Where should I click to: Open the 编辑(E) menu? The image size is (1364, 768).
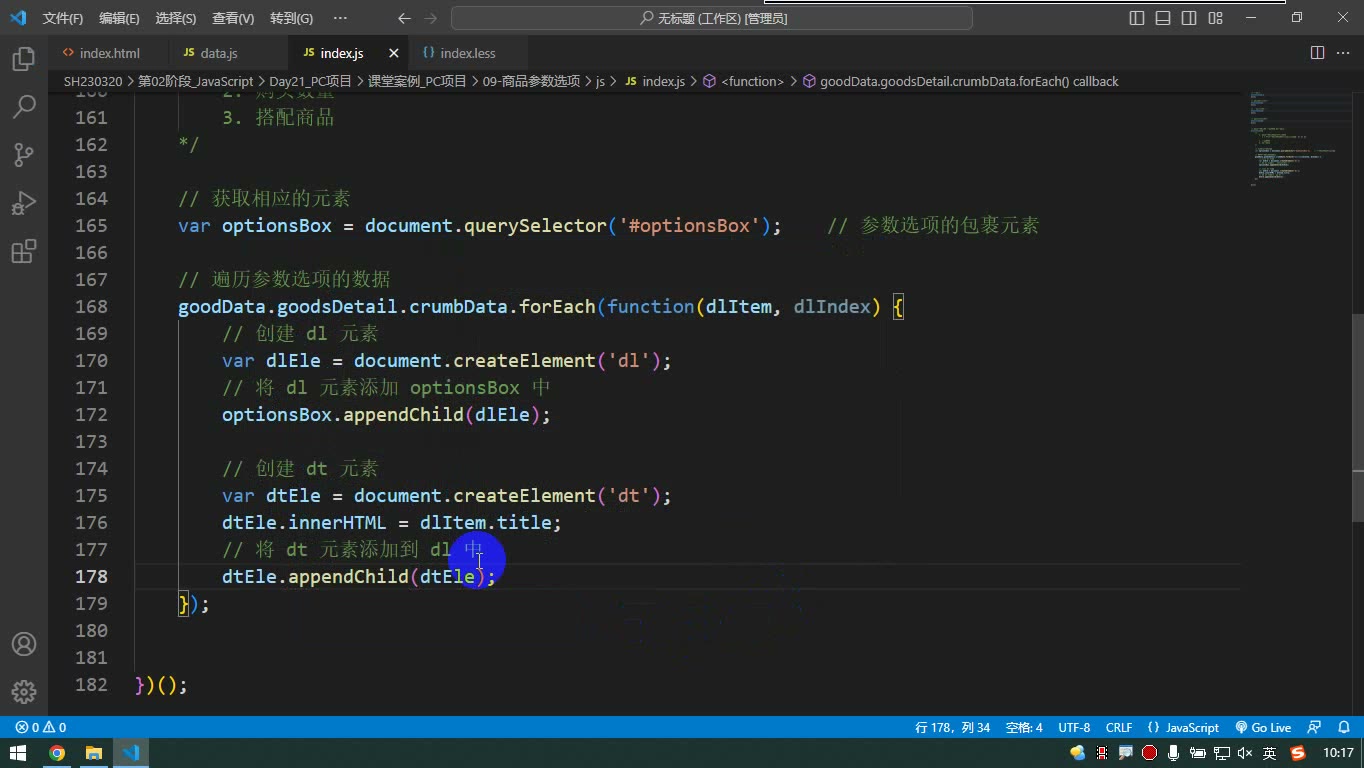(x=120, y=18)
